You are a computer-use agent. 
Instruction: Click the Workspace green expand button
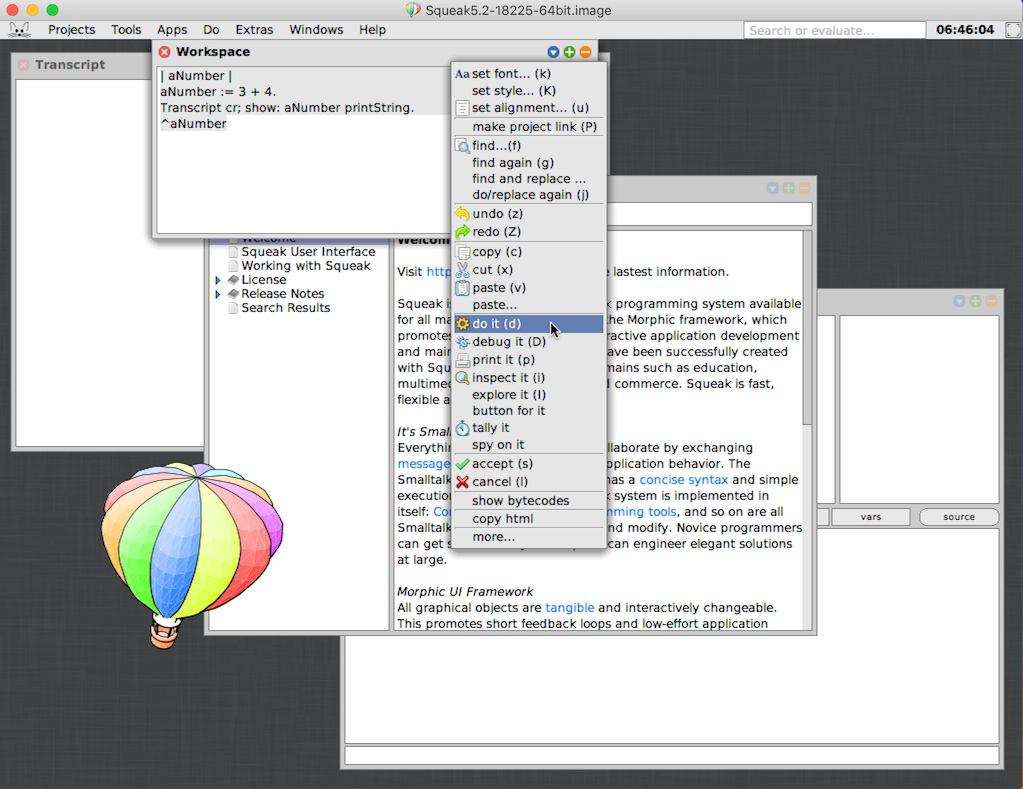click(x=569, y=52)
